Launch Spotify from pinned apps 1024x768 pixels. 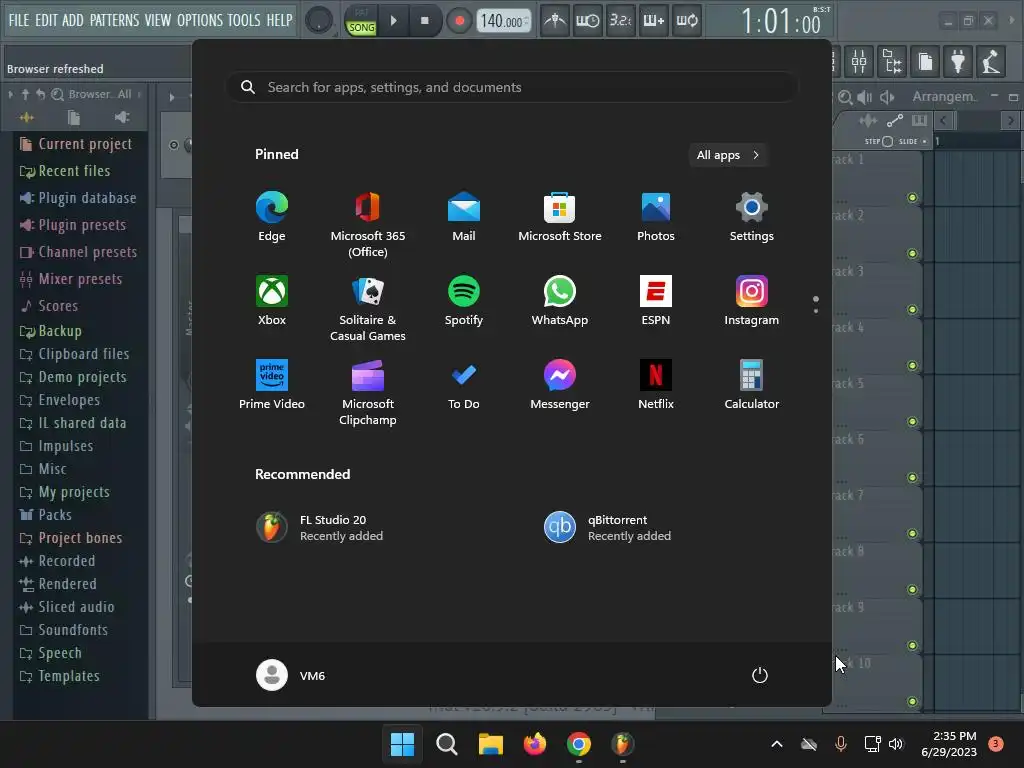coord(464,300)
